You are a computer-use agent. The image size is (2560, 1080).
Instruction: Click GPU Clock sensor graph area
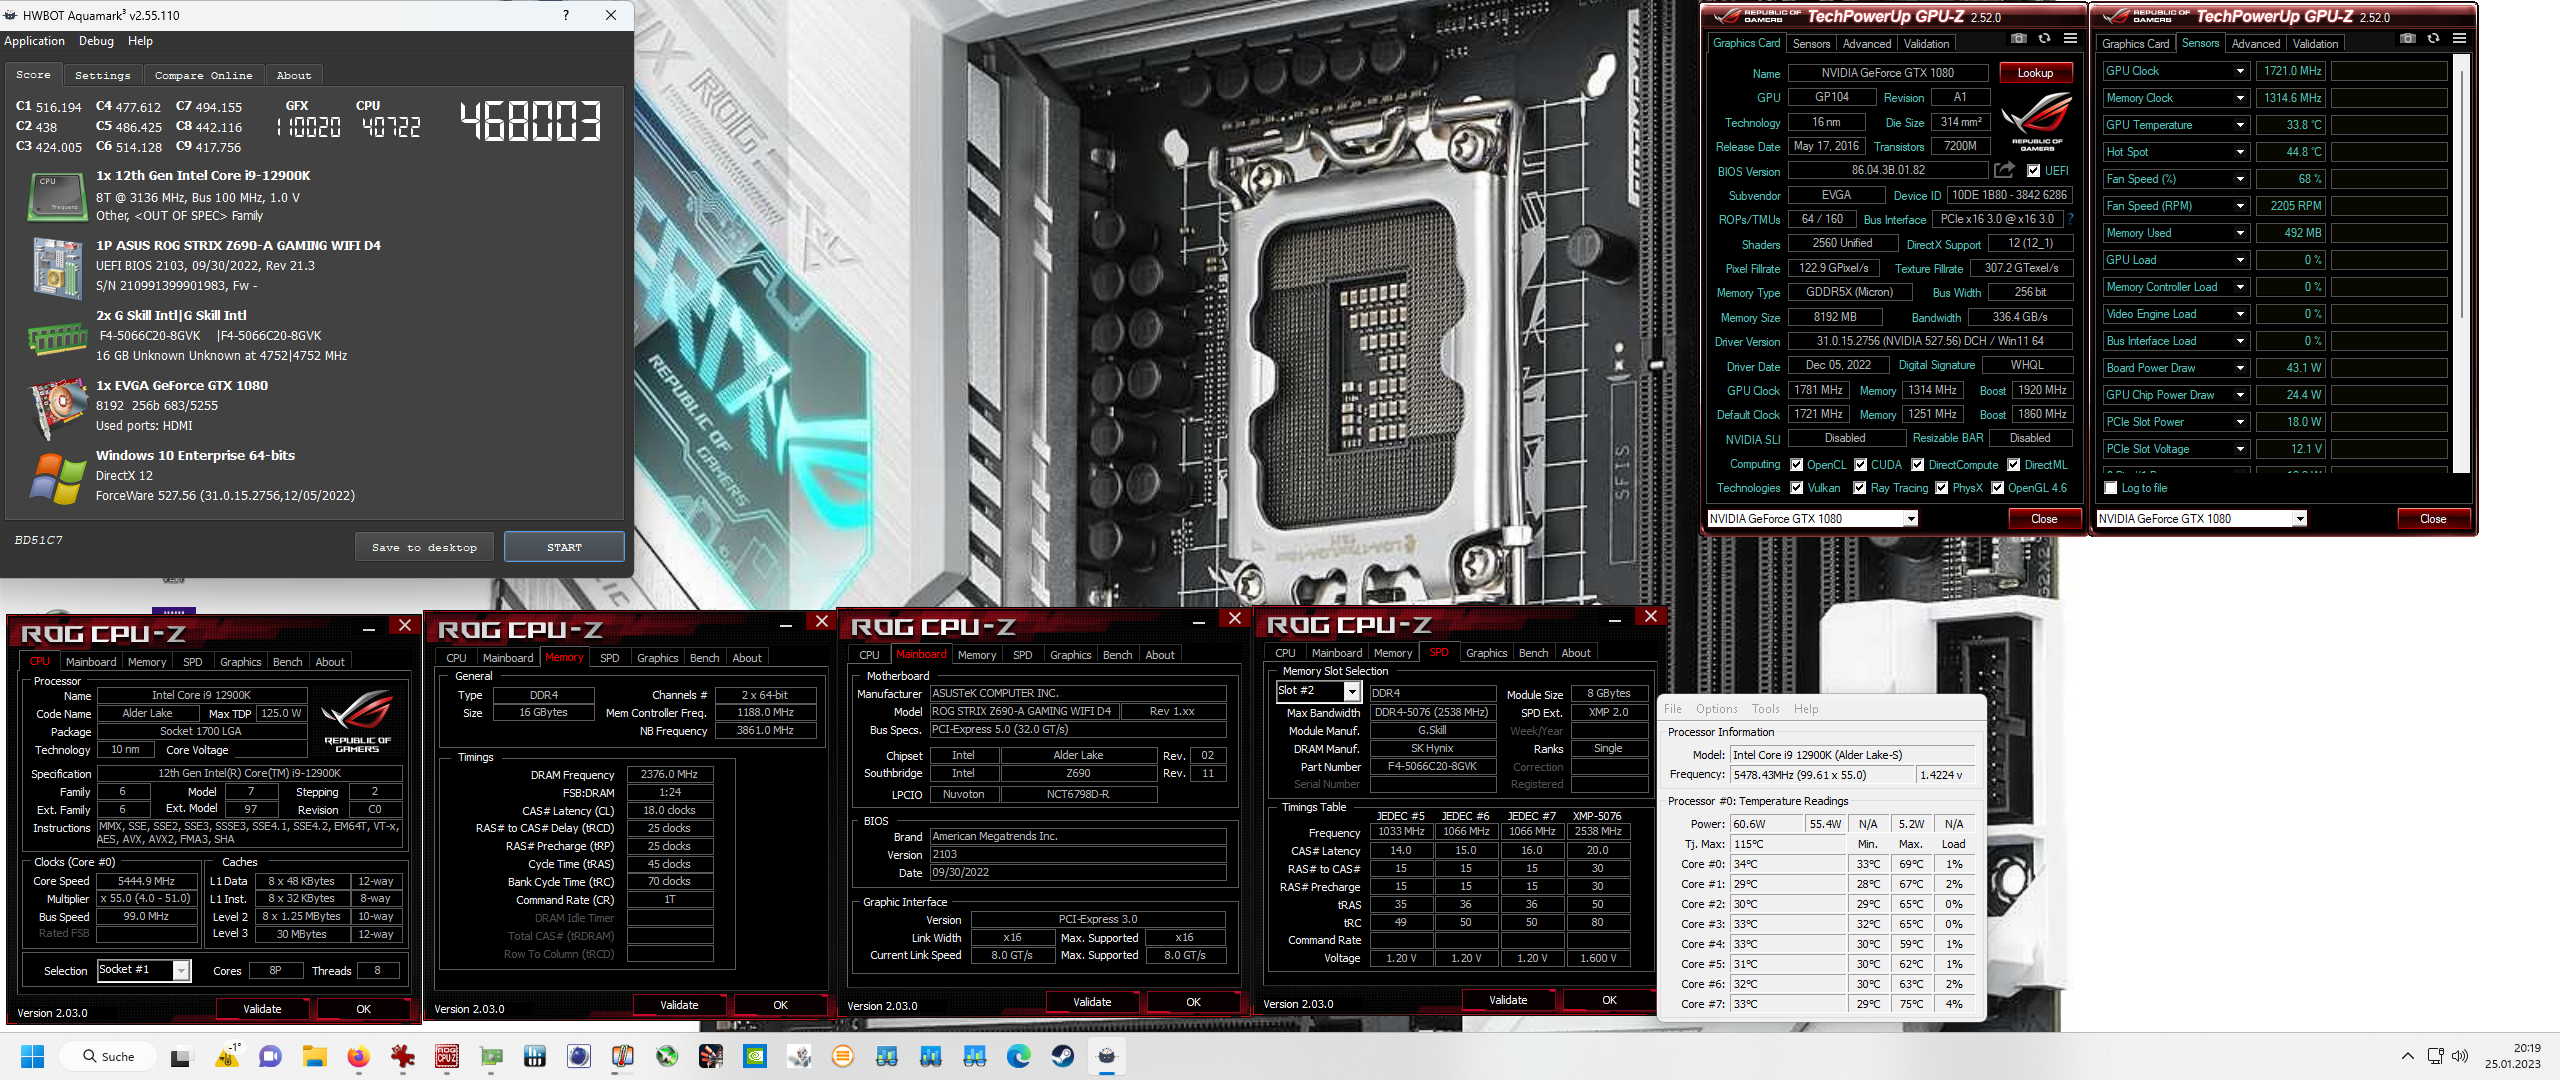point(2389,71)
